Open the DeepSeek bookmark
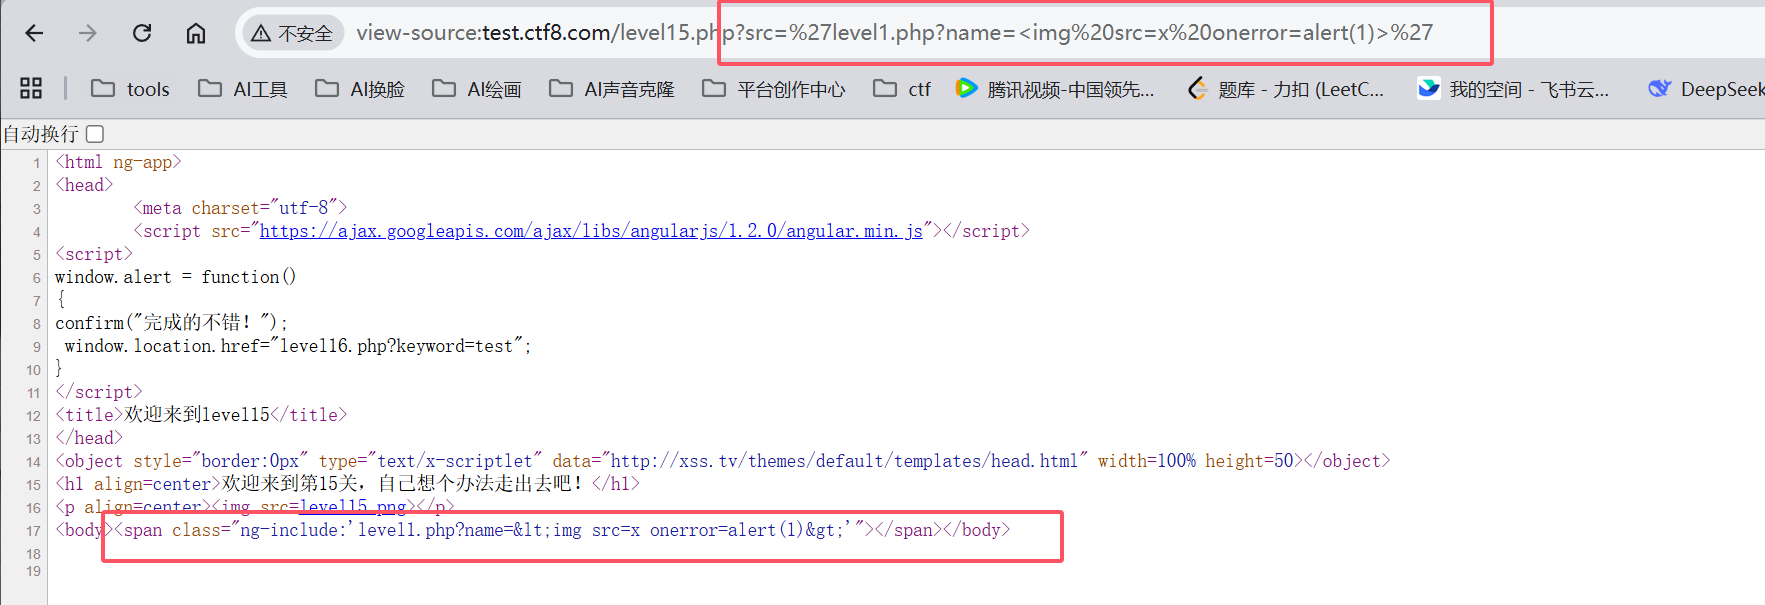1765x605 pixels. (1706, 89)
